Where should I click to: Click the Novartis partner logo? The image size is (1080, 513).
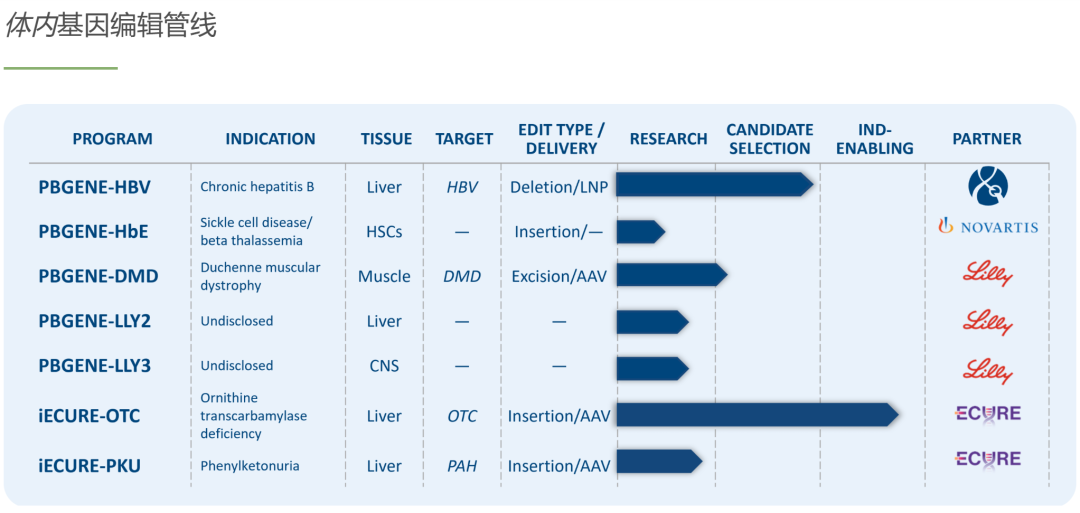(988, 227)
